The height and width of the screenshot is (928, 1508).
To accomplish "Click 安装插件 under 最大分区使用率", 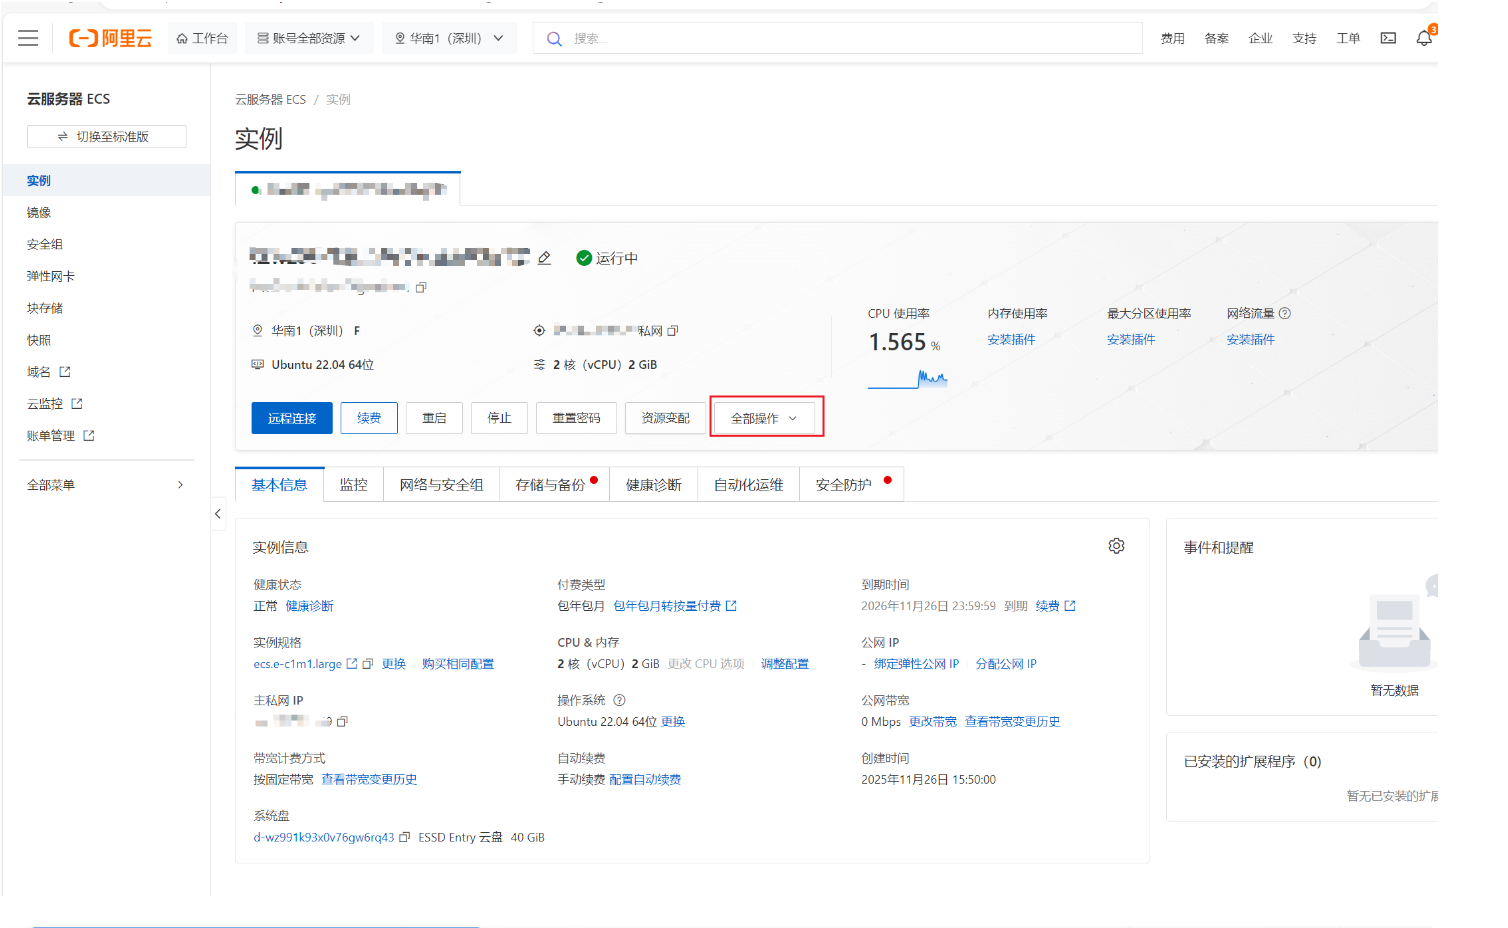I will pos(1131,340).
